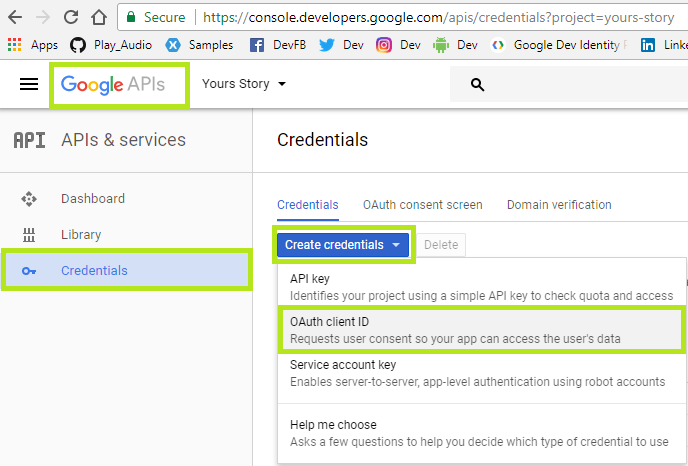Select Help me choose option
The image size is (688, 466).
click(x=482, y=433)
